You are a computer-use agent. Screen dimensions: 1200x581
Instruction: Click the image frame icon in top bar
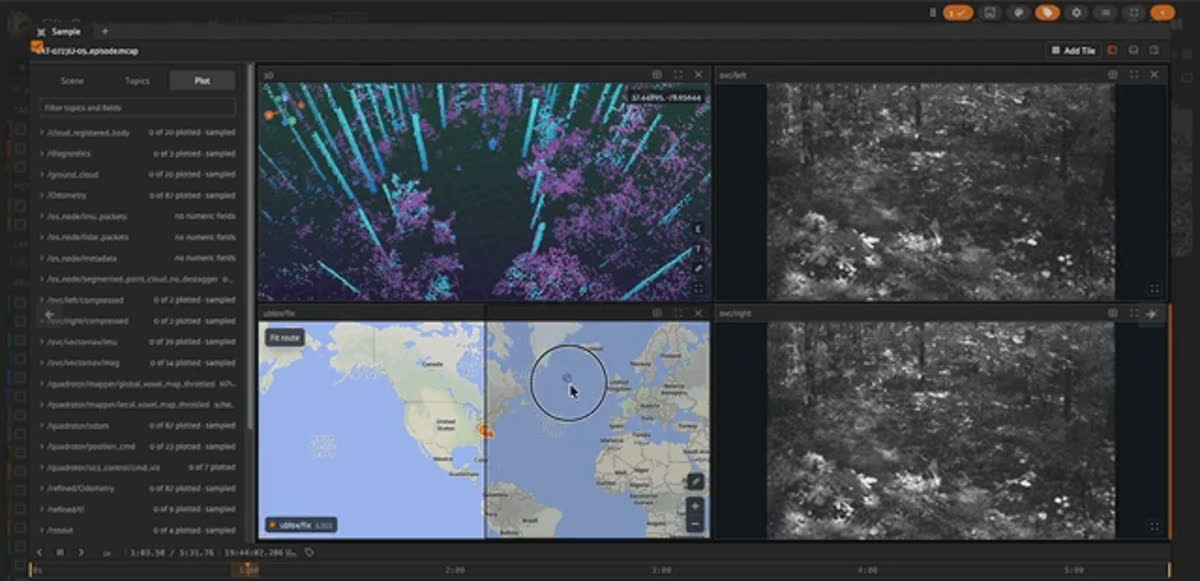(989, 13)
